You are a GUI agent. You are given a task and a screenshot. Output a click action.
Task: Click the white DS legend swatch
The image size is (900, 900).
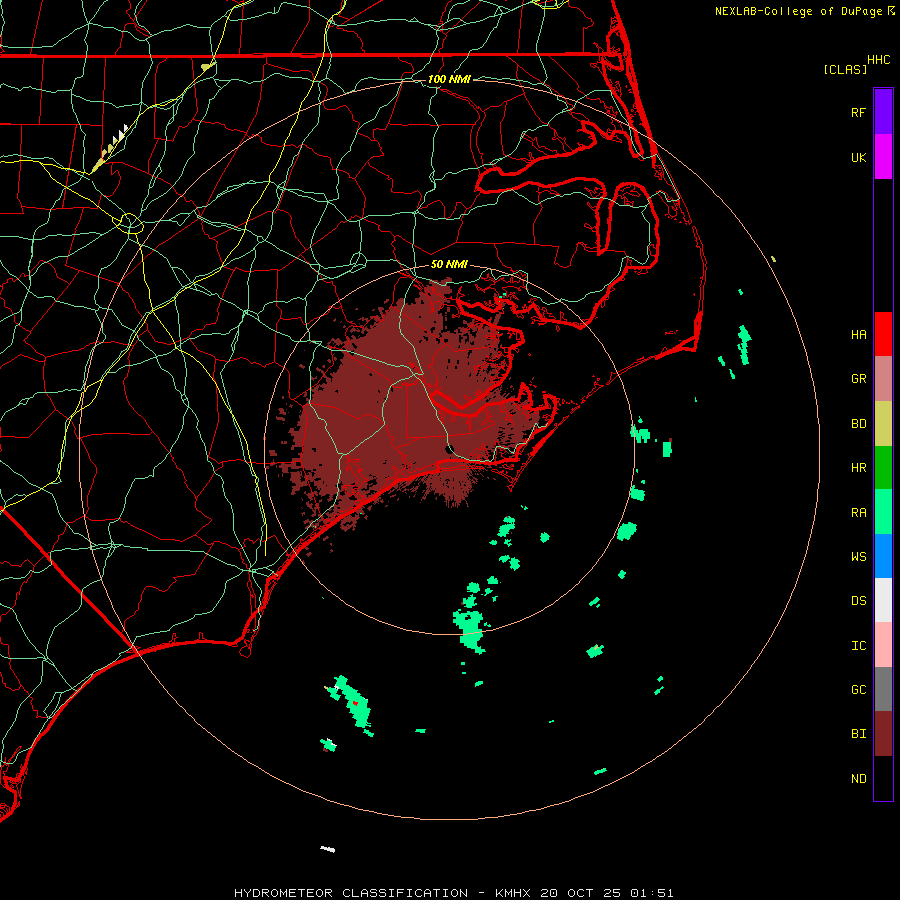click(x=883, y=600)
